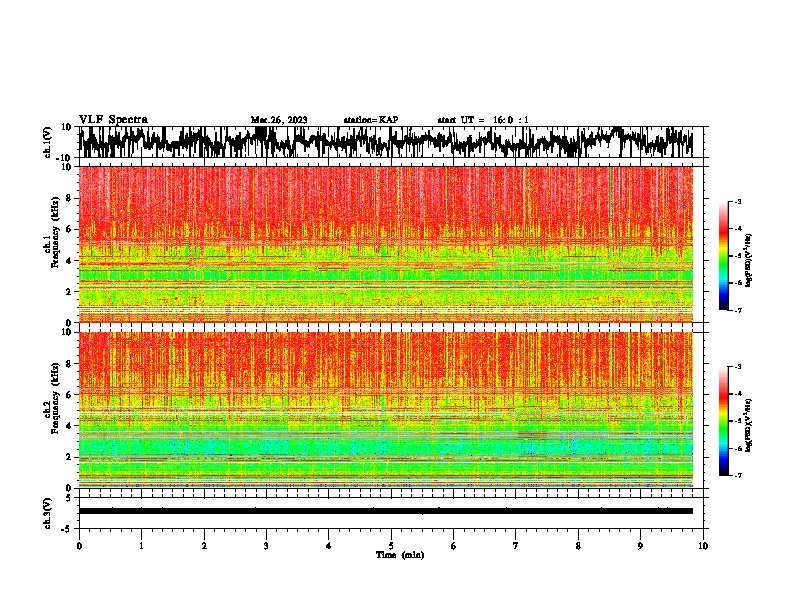
Task: Click time axis tick label "6"
Action: [454, 546]
